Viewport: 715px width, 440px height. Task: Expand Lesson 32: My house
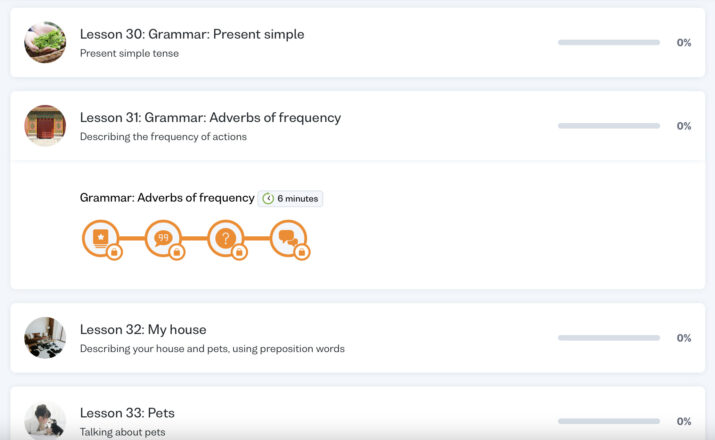coord(358,338)
